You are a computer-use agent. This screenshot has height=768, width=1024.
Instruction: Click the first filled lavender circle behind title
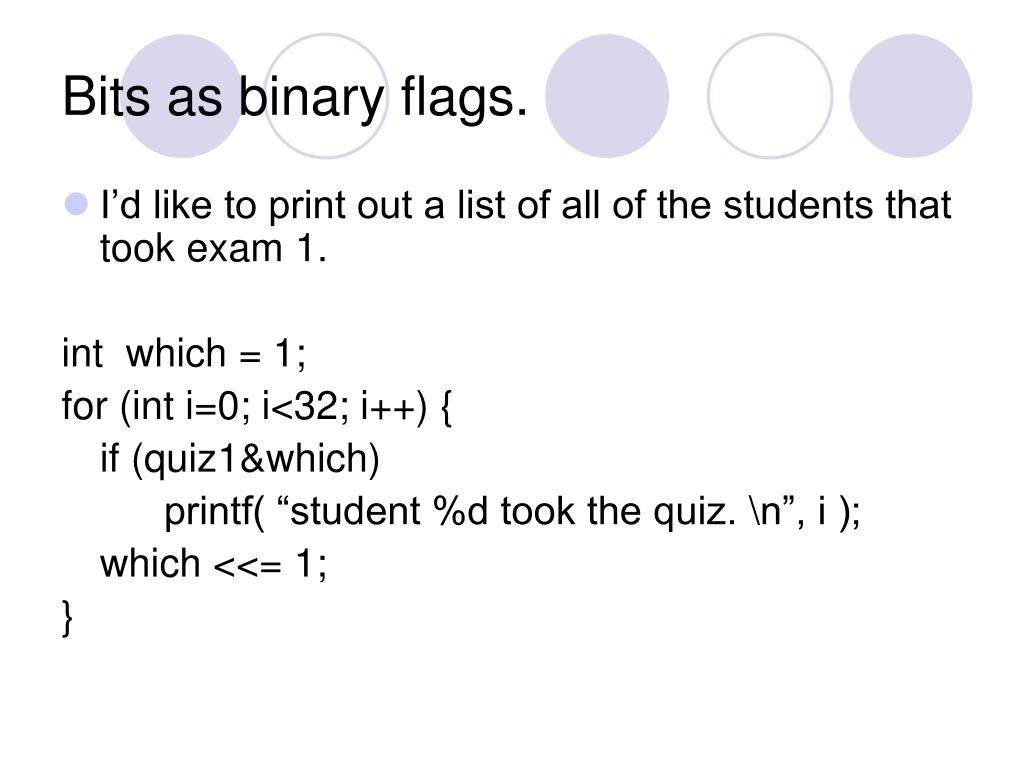coord(182,96)
